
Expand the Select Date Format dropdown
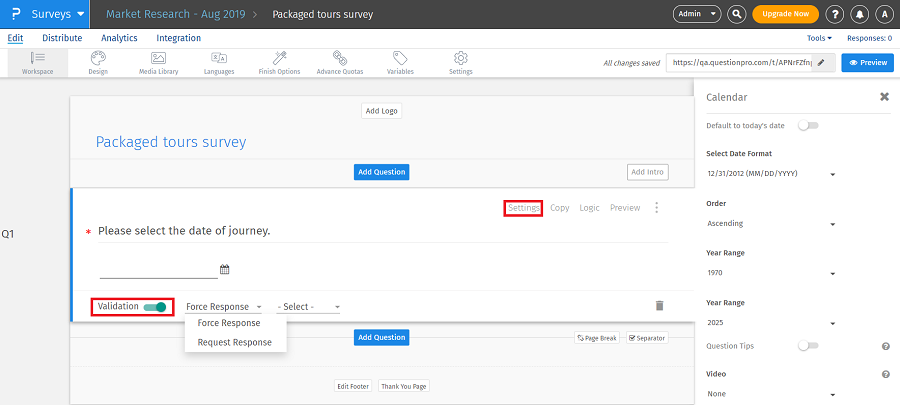point(771,174)
